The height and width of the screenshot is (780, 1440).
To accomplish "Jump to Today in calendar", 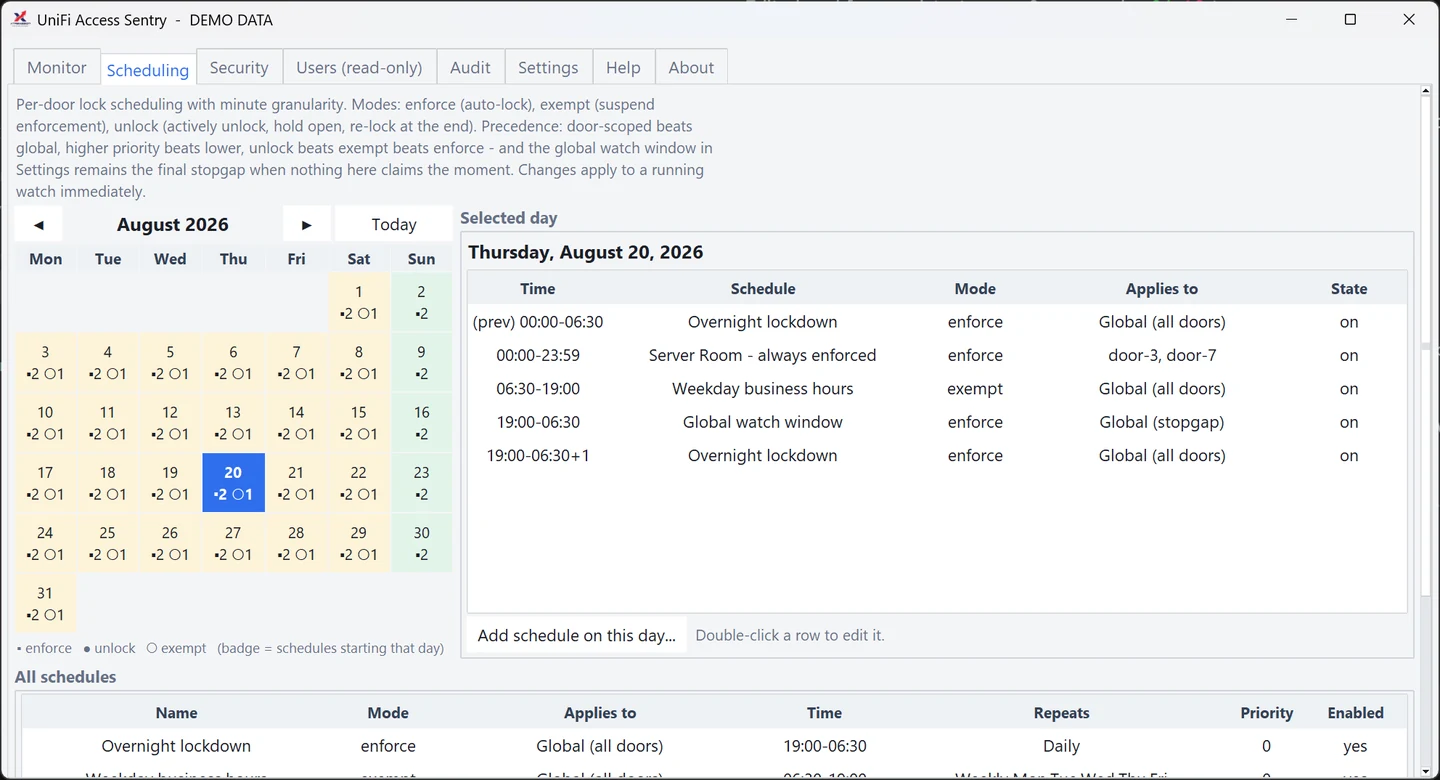I will (x=394, y=224).
